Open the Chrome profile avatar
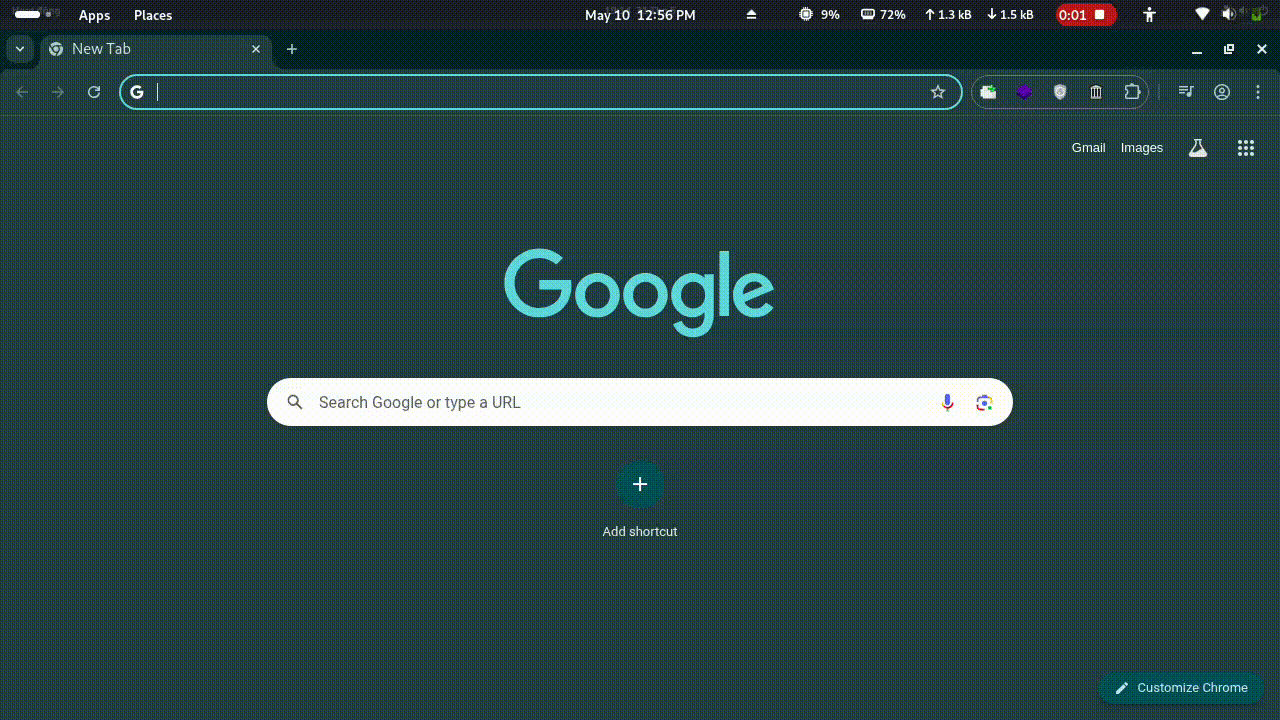The height and width of the screenshot is (720, 1280). coord(1222,92)
